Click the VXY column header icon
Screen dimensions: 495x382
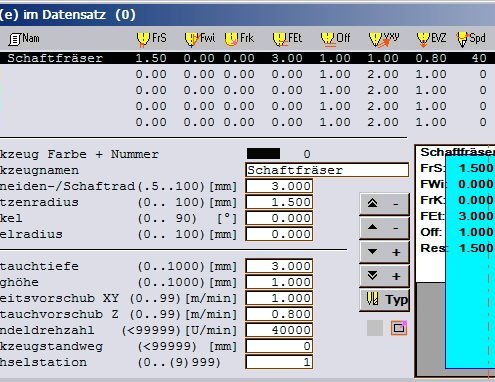[376, 39]
